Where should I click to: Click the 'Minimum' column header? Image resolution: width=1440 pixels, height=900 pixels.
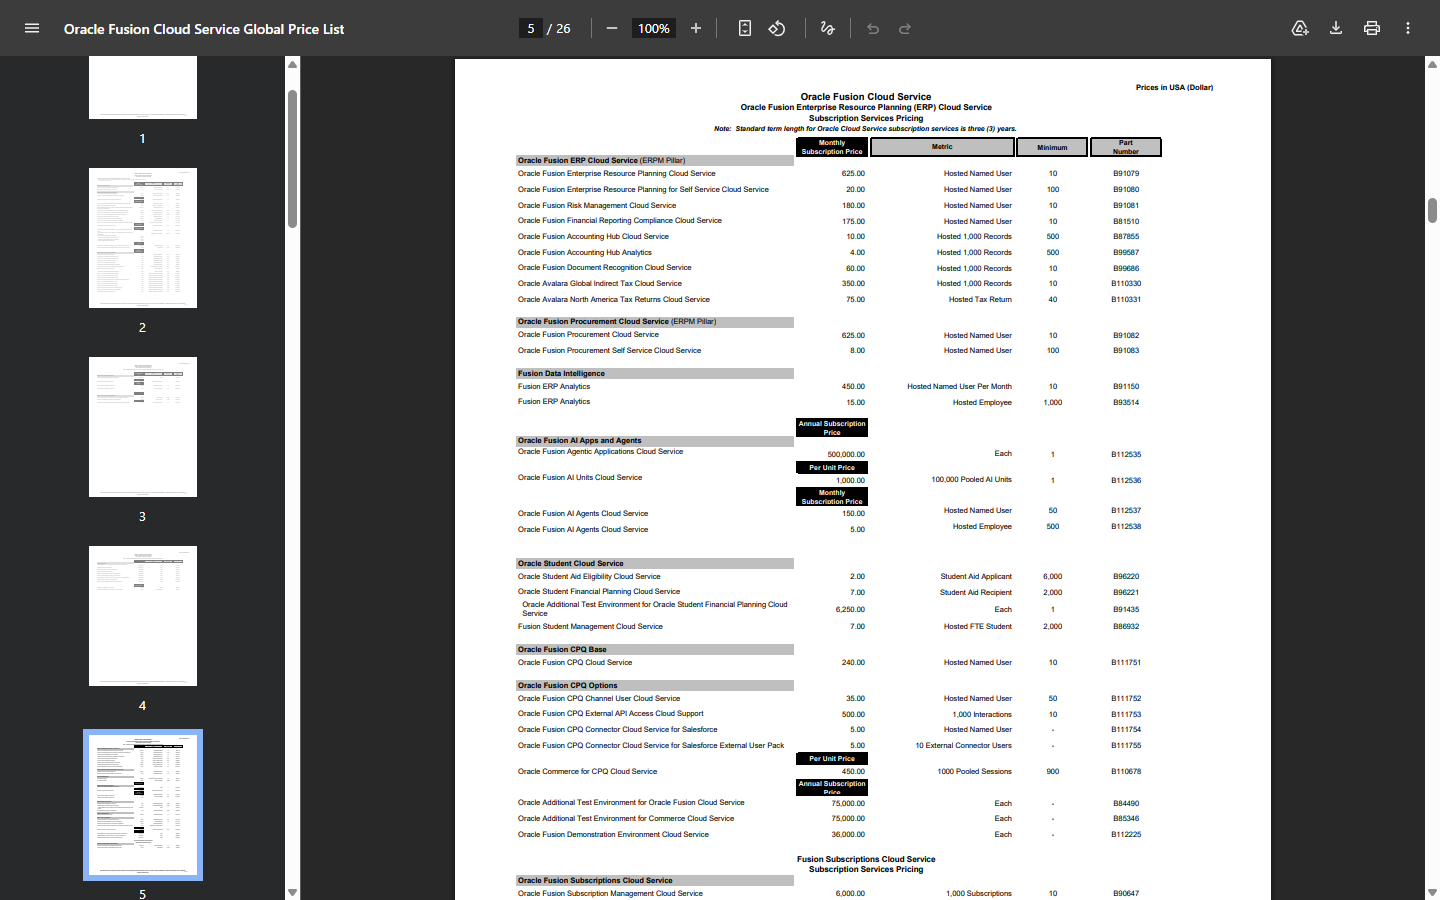pos(1052,147)
